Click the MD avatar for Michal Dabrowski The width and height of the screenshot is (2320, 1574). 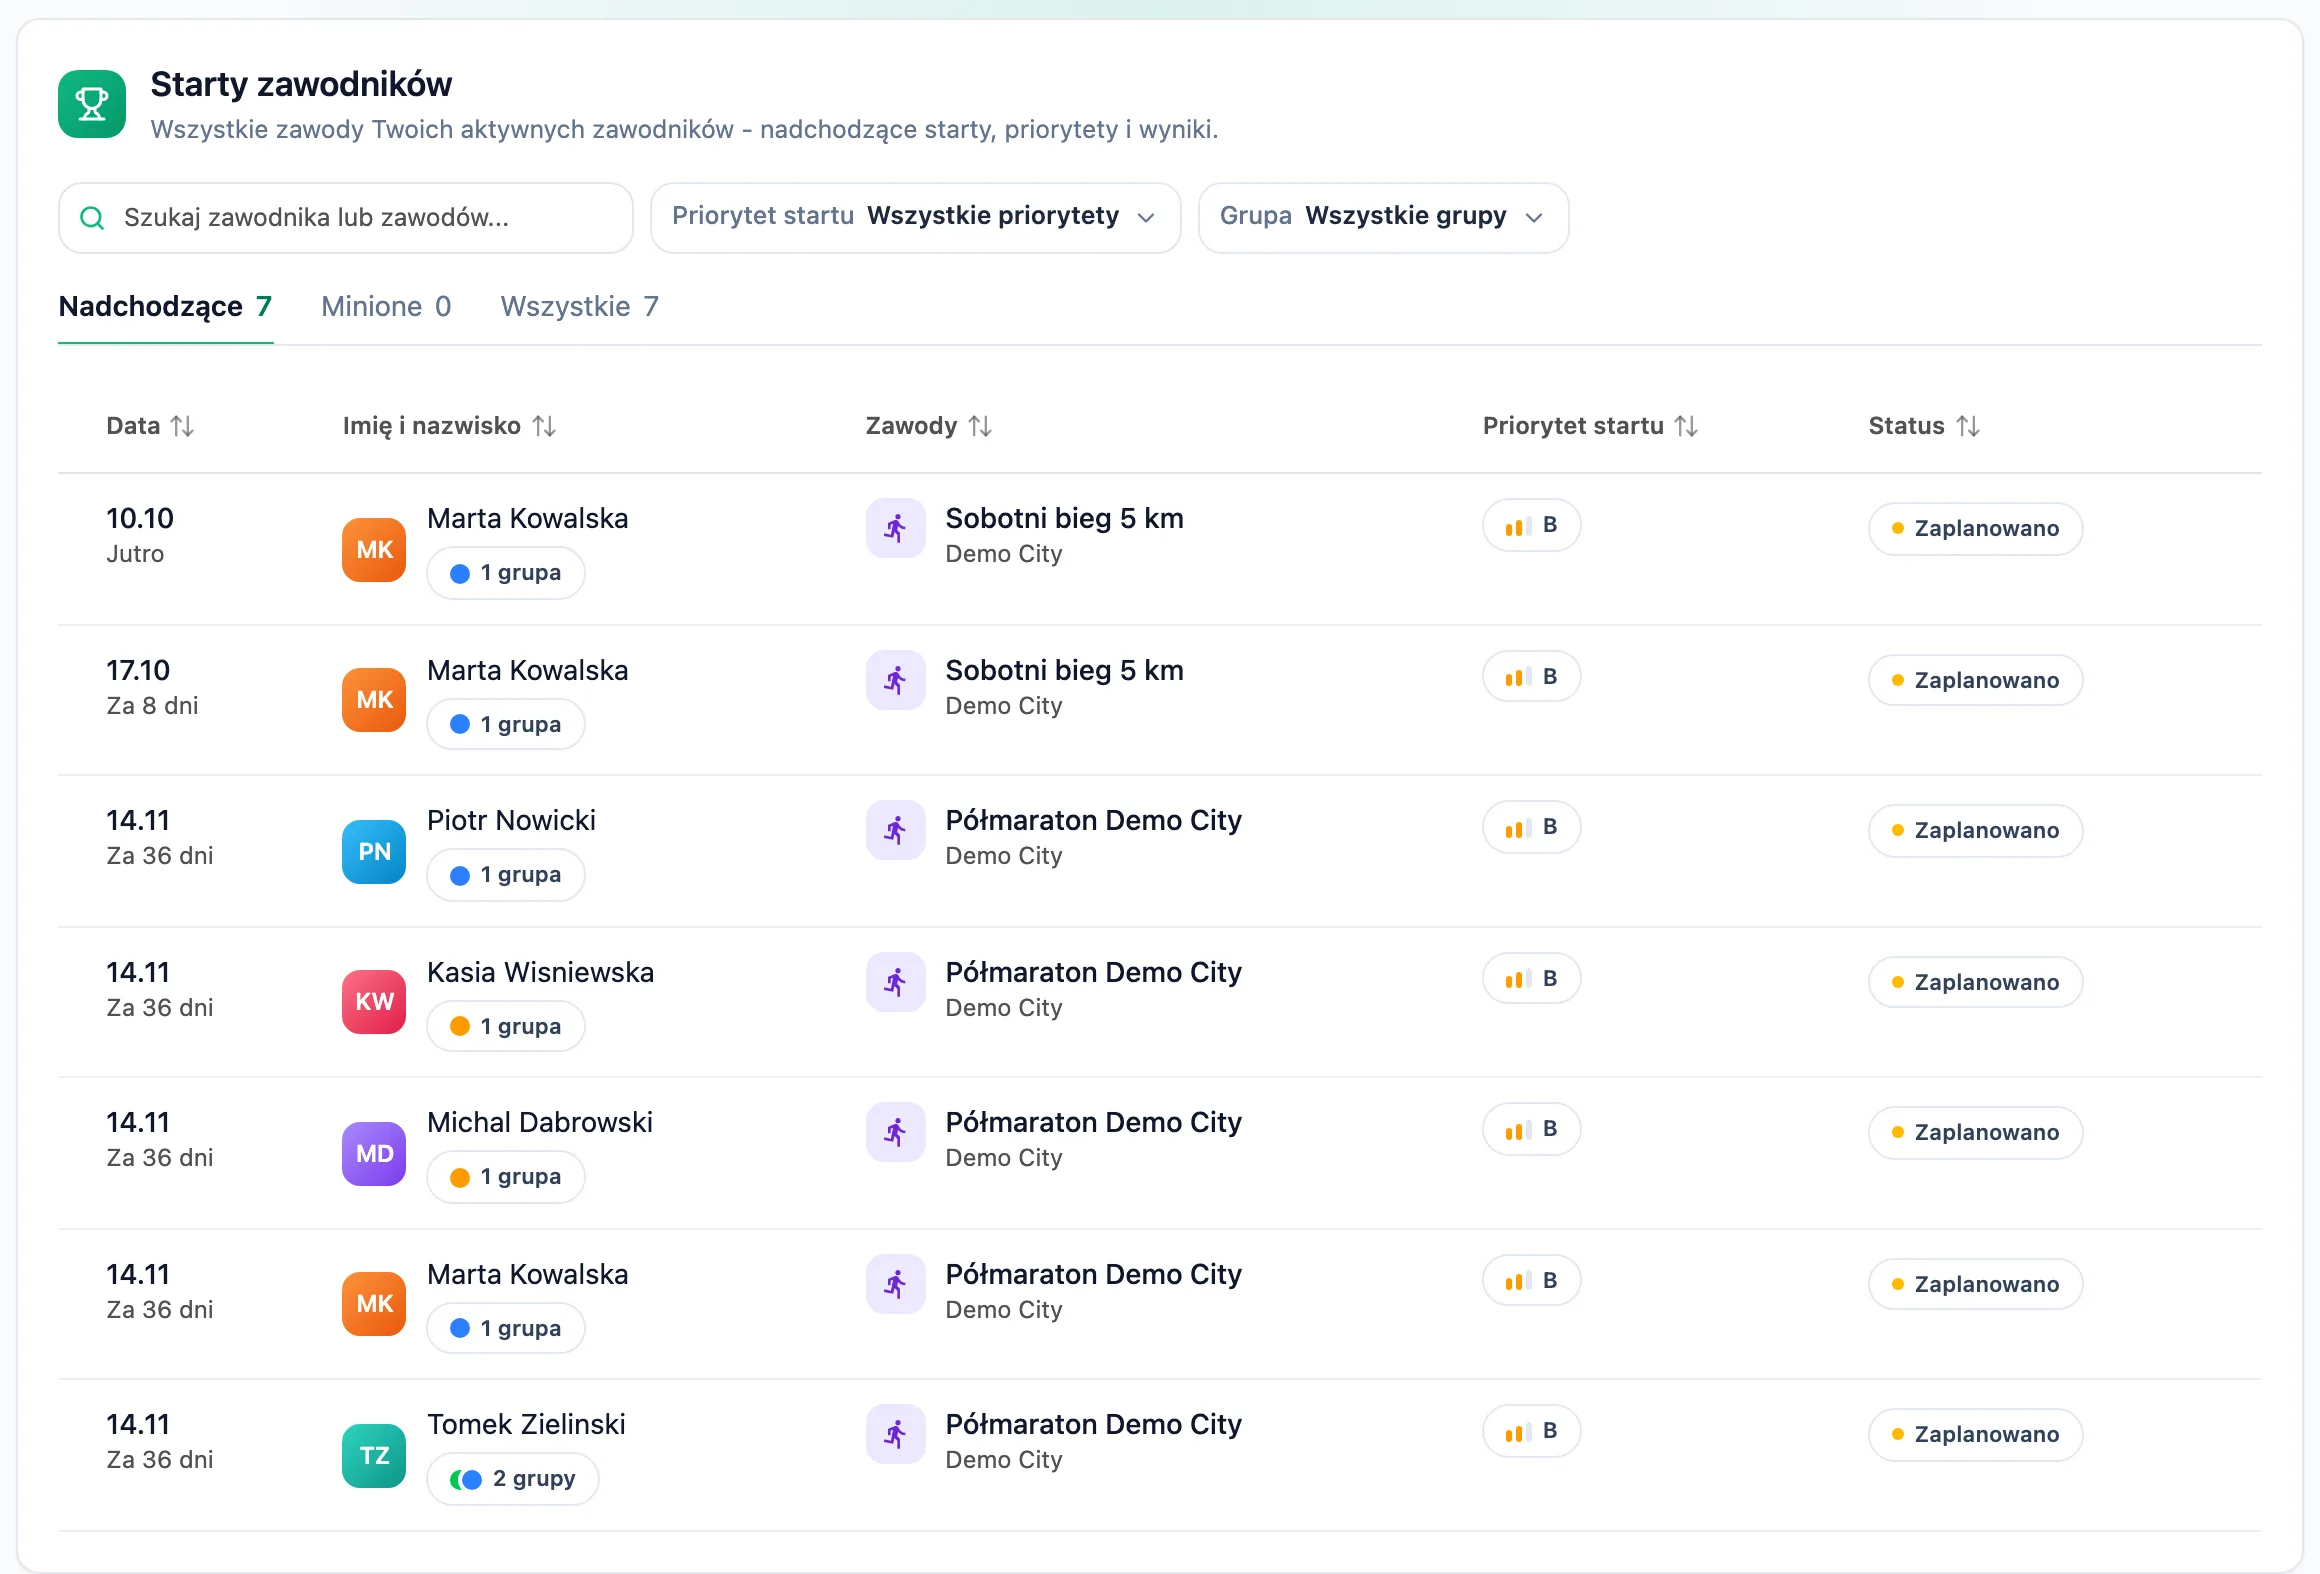click(x=374, y=1153)
